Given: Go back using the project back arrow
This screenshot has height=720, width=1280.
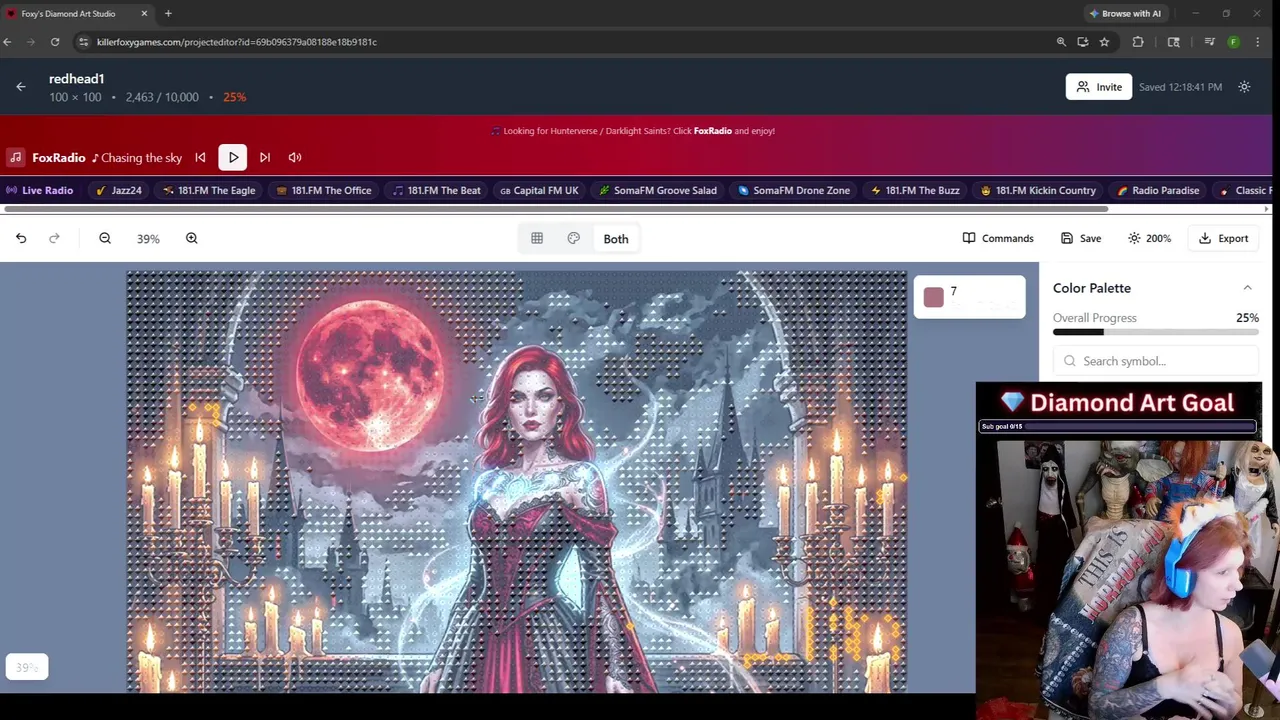Looking at the screenshot, I should [x=21, y=87].
